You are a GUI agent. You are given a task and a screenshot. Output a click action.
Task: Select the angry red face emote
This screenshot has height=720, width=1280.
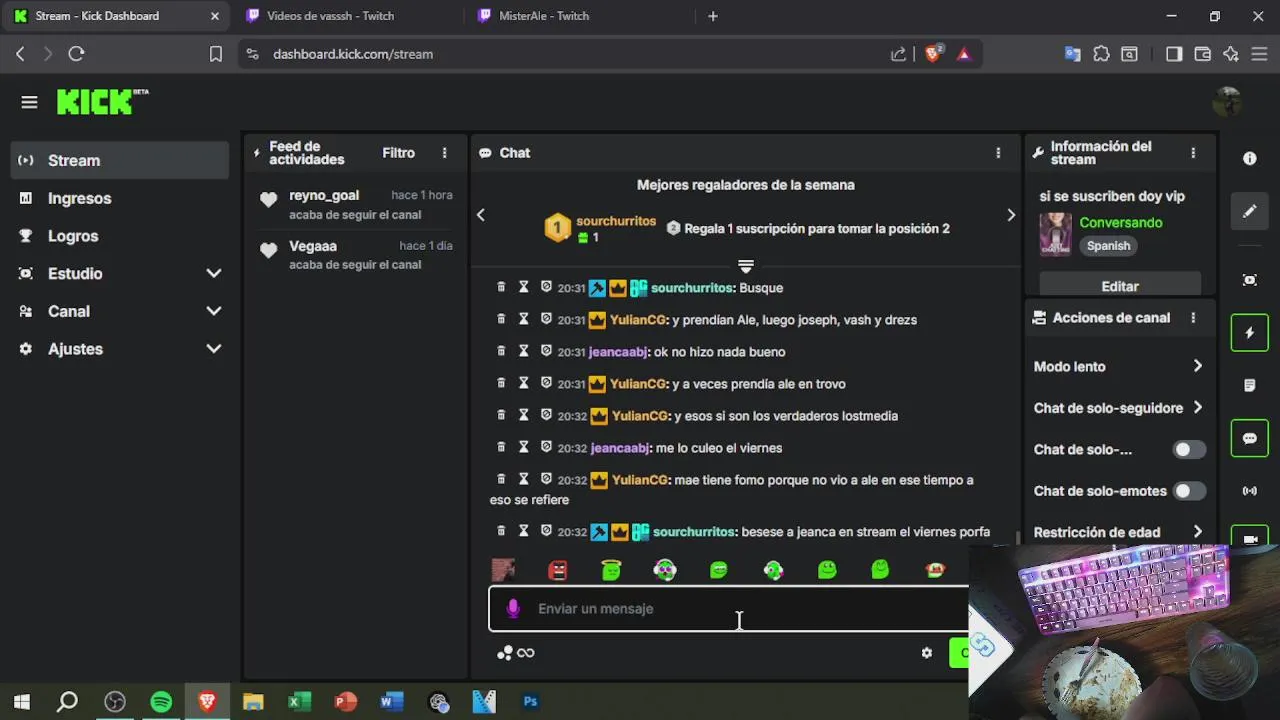pos(557,570)
